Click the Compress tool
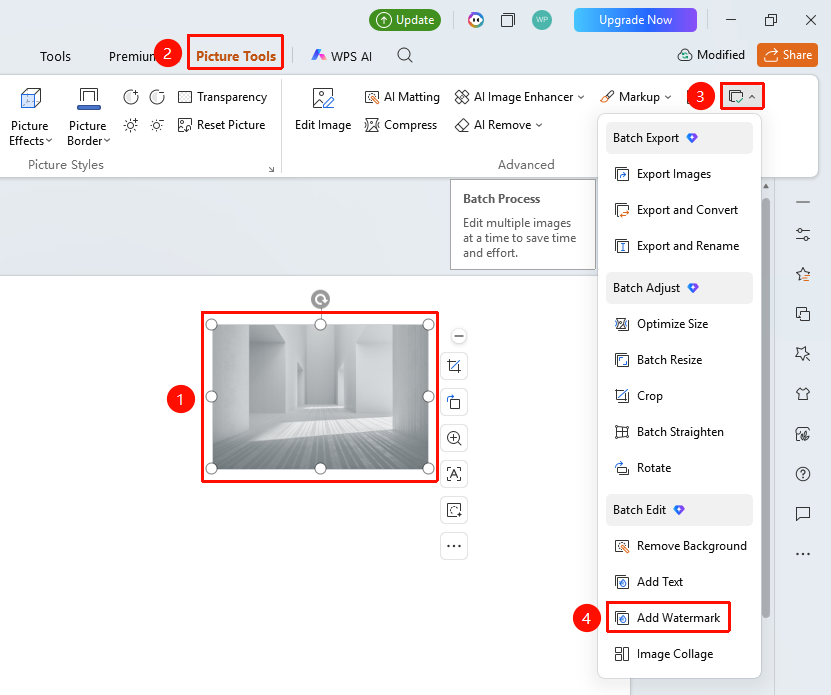Image resolution: width=831 pixels, height=695 pixels. [401, 125]
